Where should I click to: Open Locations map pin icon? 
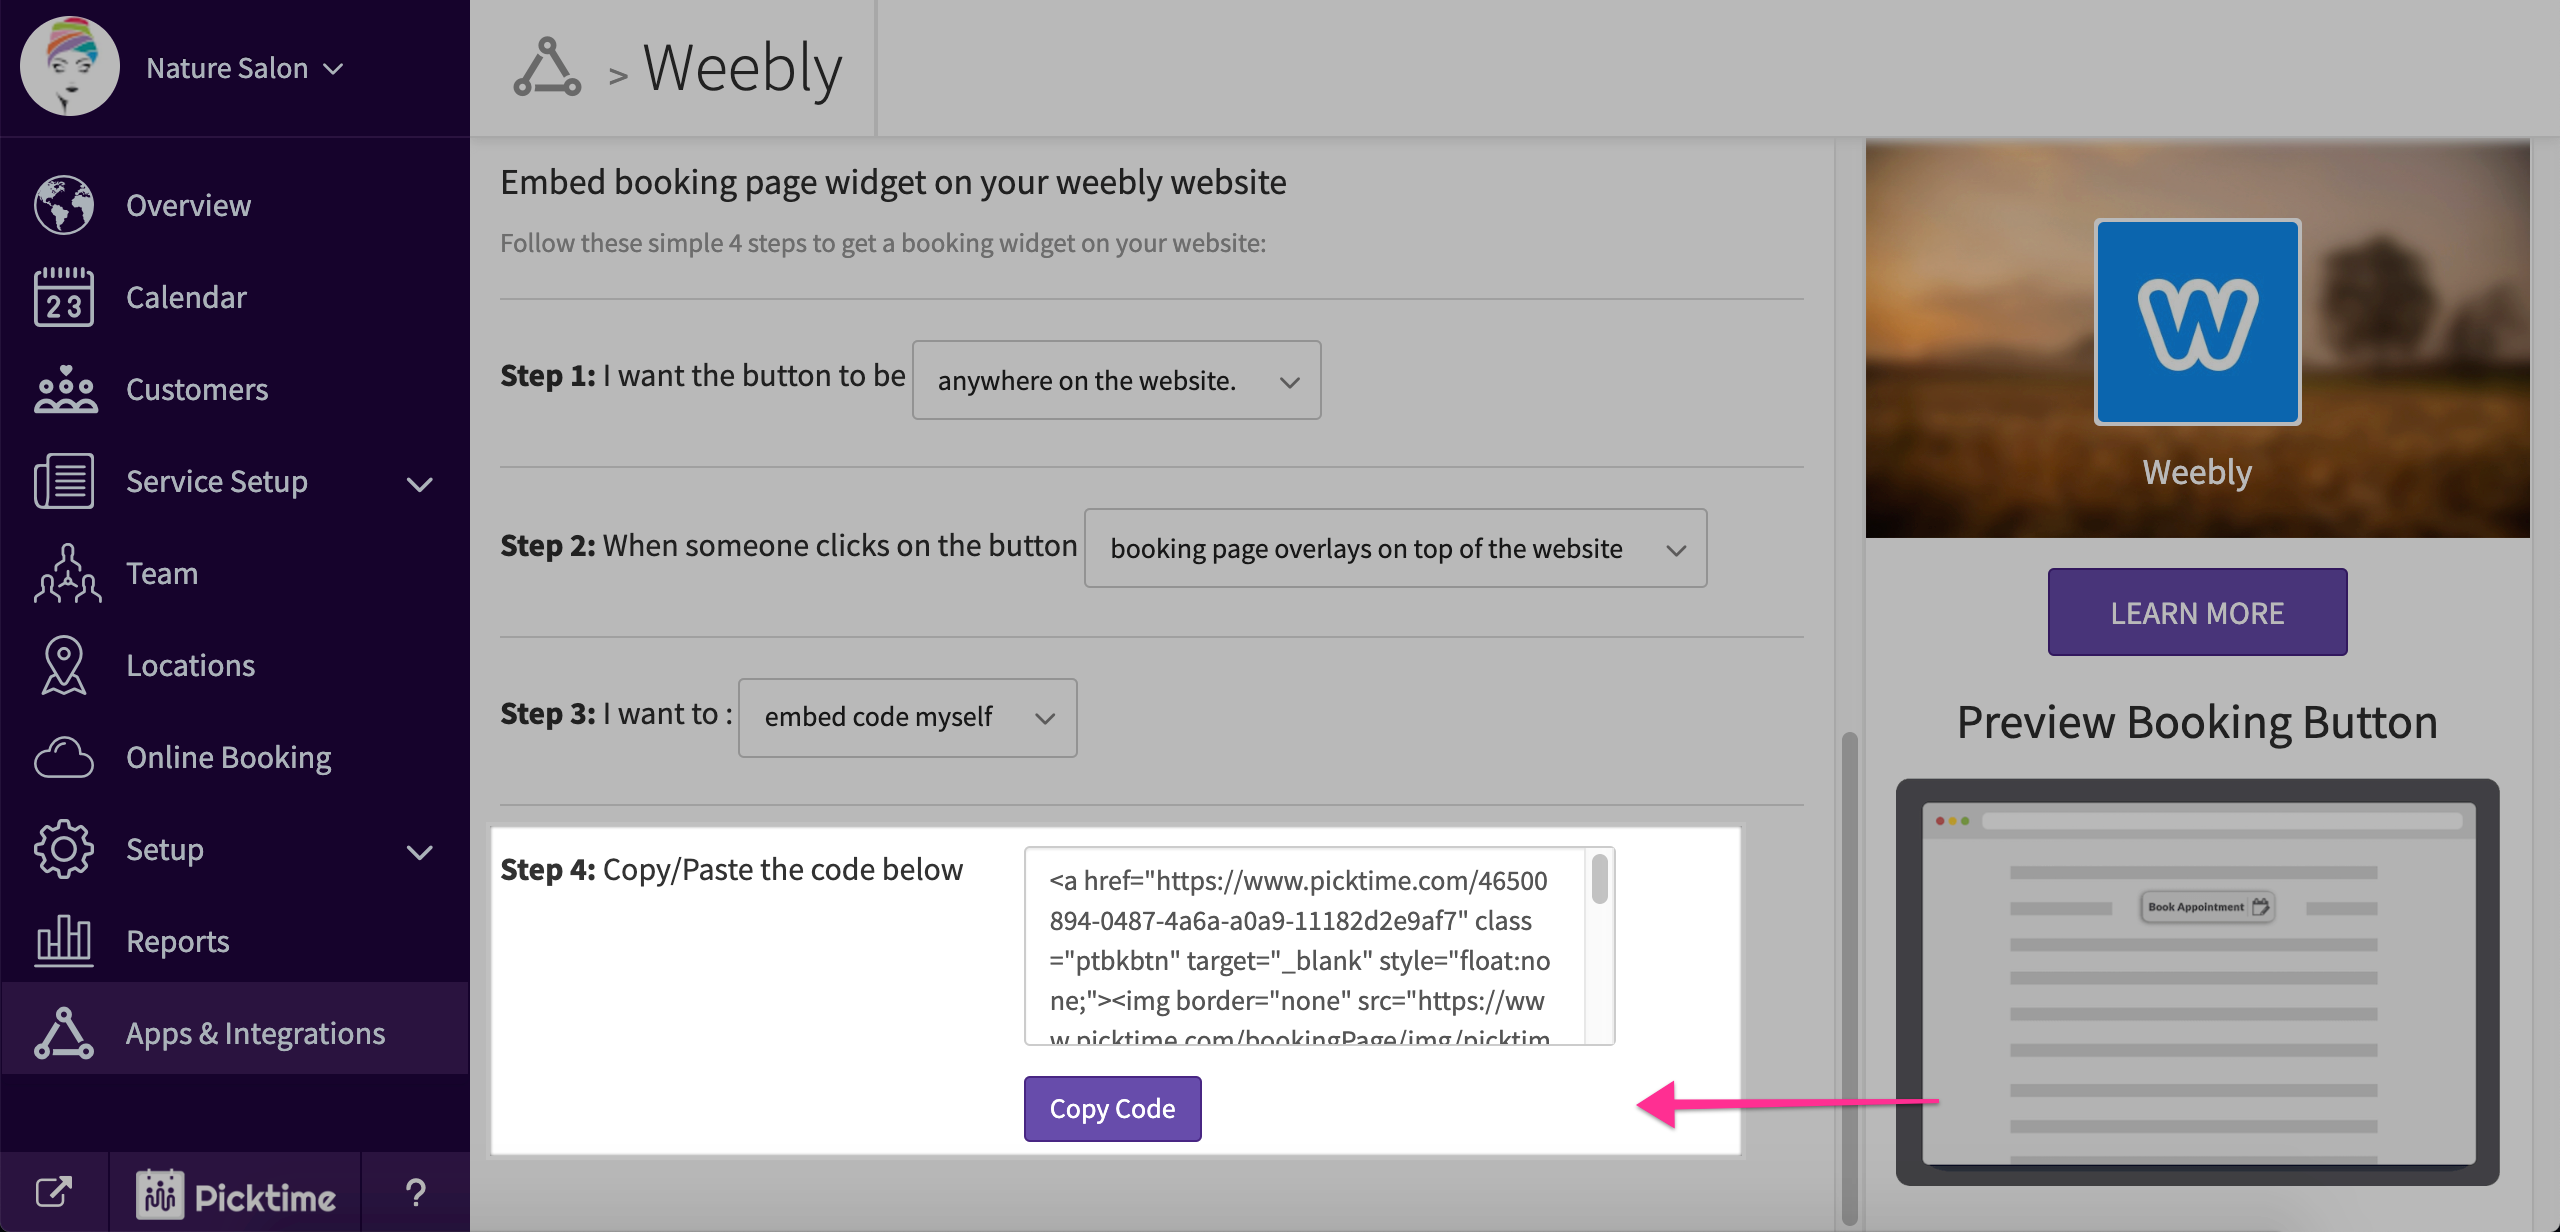coord(64,665)
